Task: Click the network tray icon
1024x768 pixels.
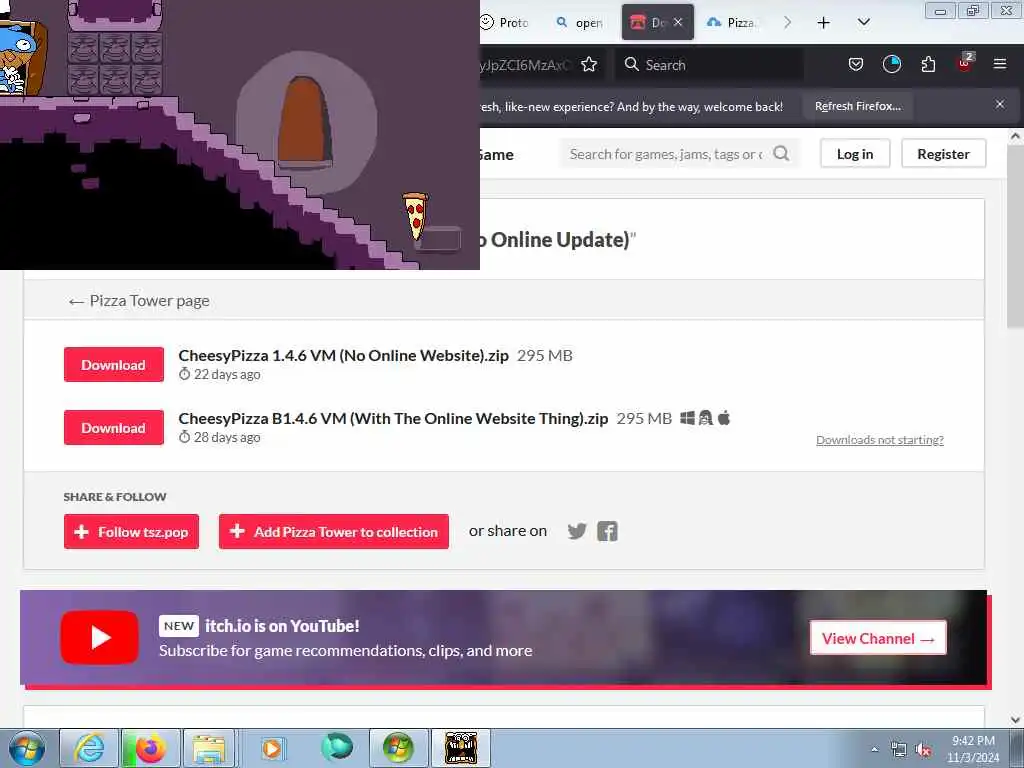Action: (899, 750)
